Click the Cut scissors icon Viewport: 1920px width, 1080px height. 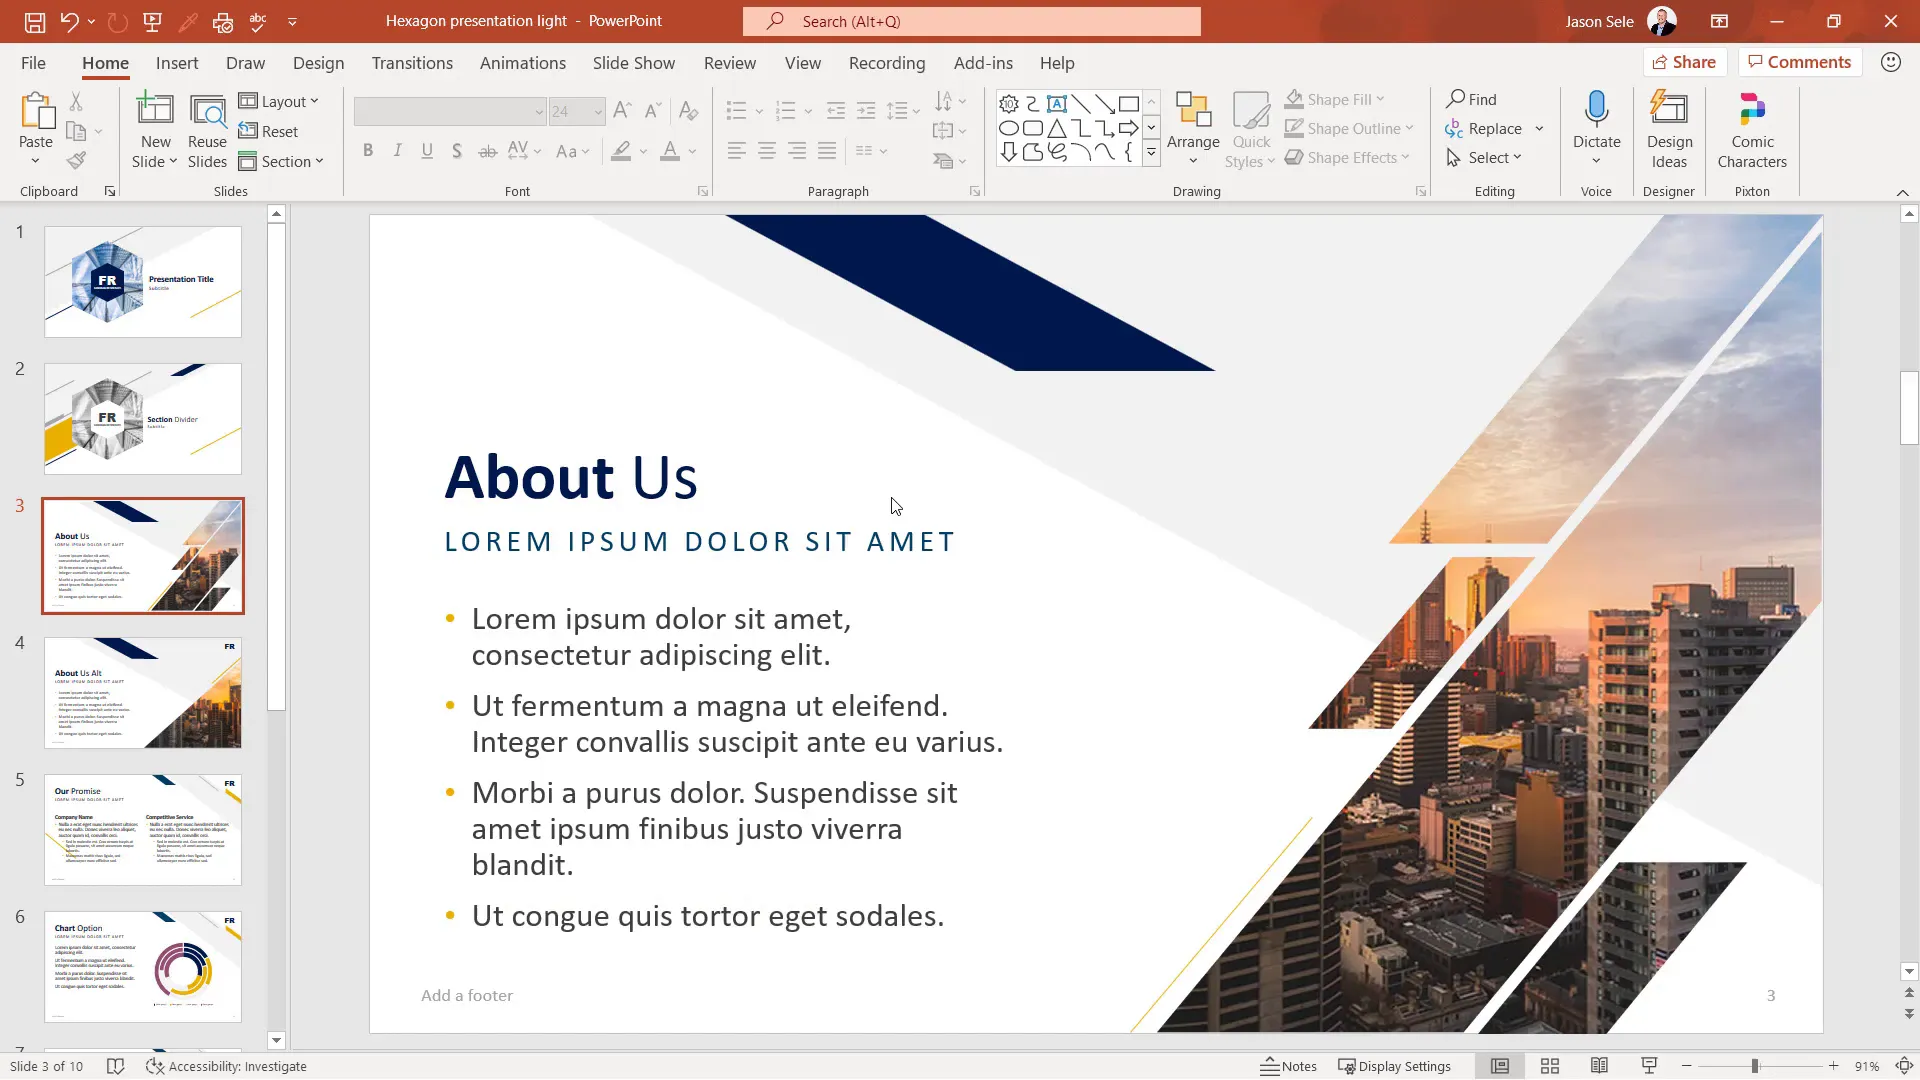tap(76, 101)
